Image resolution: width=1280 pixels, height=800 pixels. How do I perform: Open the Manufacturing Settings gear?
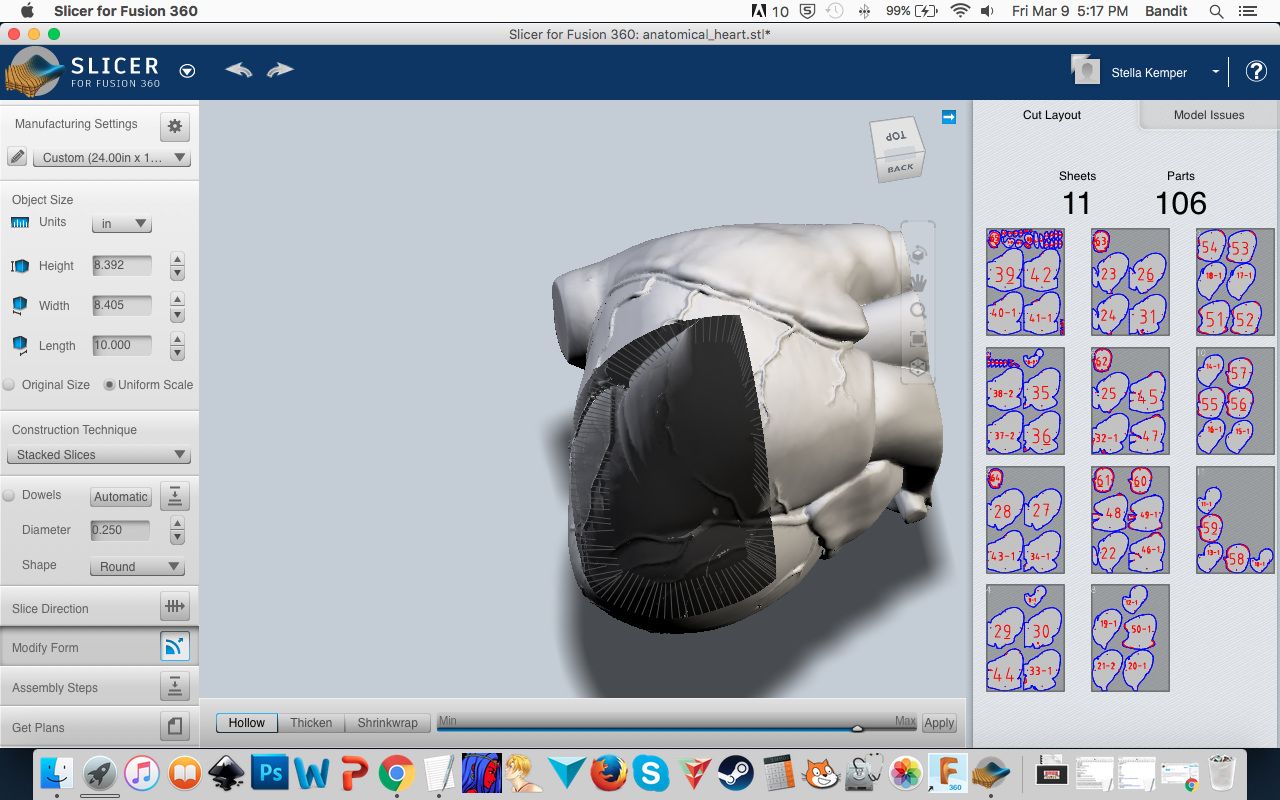point(175,126)
